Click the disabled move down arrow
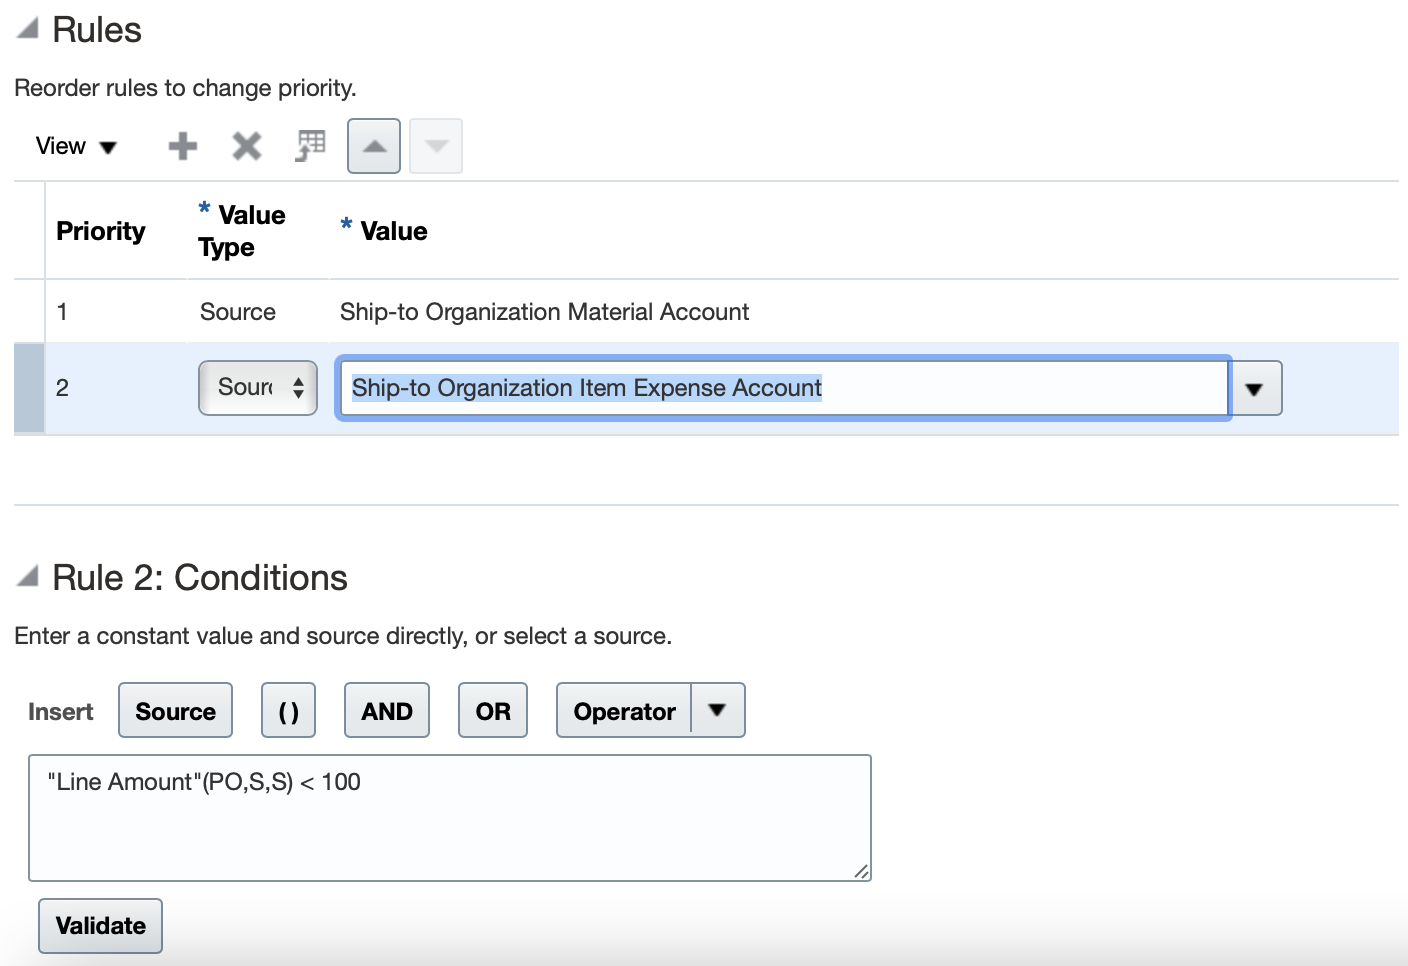Image resolution: width=1408 pixels, height=966 pixels. pyautogui.click(x=436, y=146)
